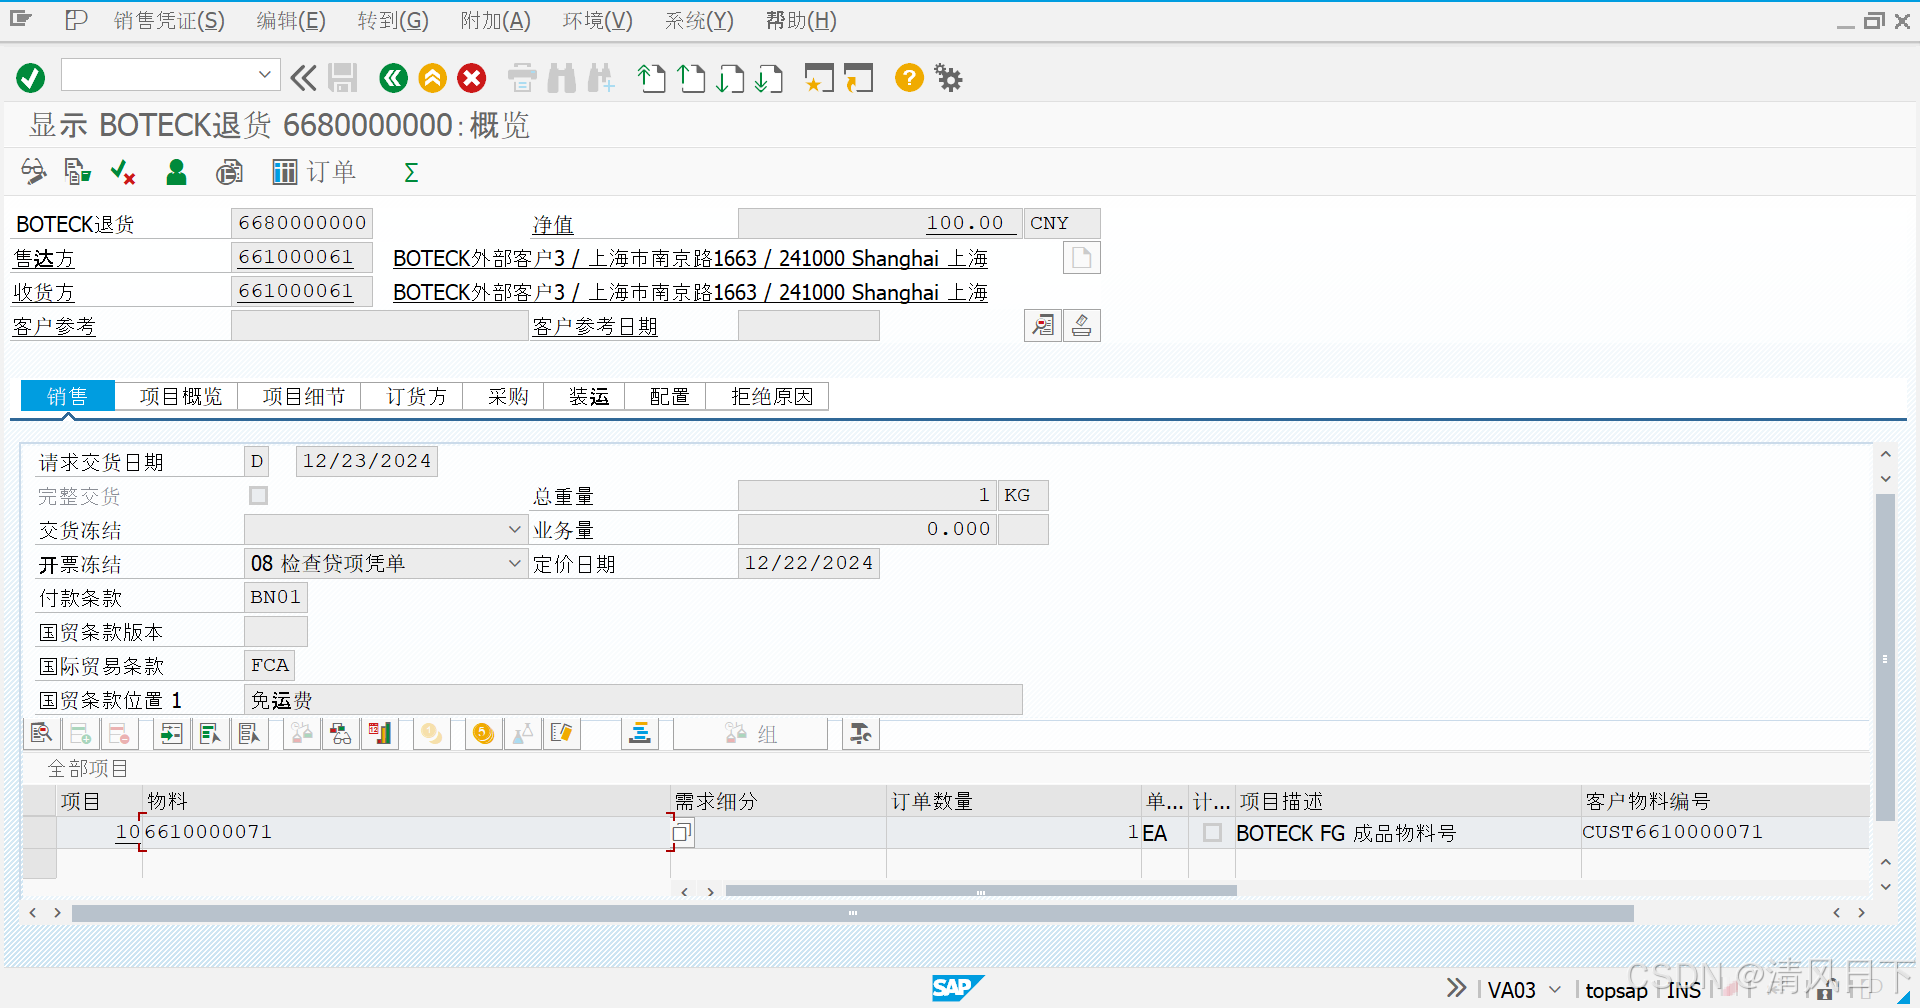Click the 客户参考 input field

[379, 325]
